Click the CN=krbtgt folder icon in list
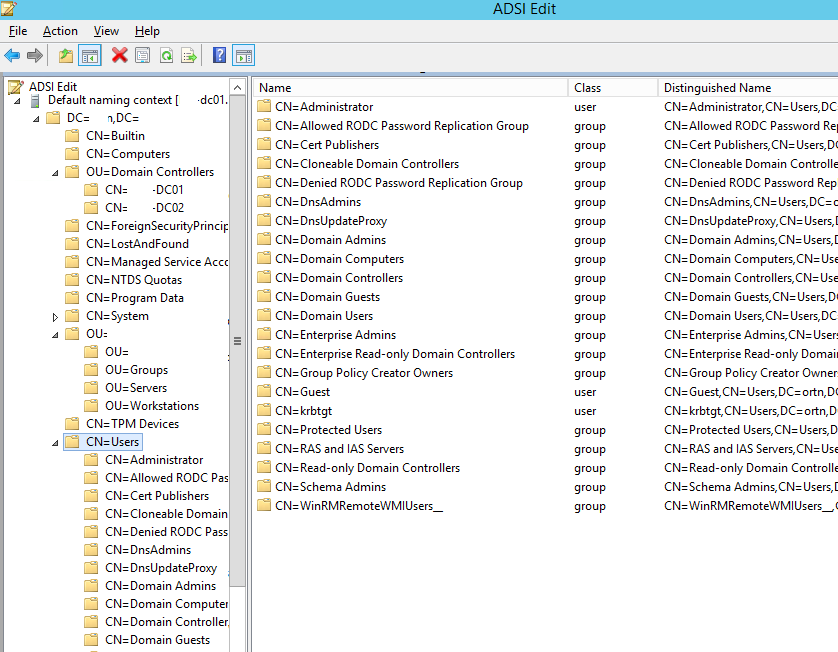Image resolution: width=838 pixels, height=652 pixels. 264,410
